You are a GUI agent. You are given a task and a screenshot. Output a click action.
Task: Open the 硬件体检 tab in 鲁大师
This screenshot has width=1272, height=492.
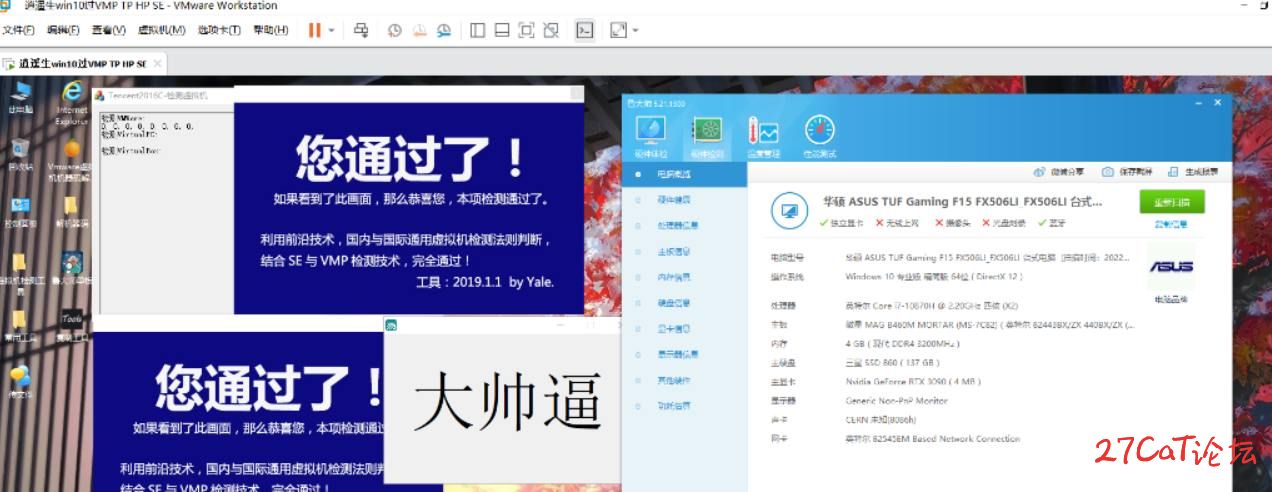tap(651, 137)
